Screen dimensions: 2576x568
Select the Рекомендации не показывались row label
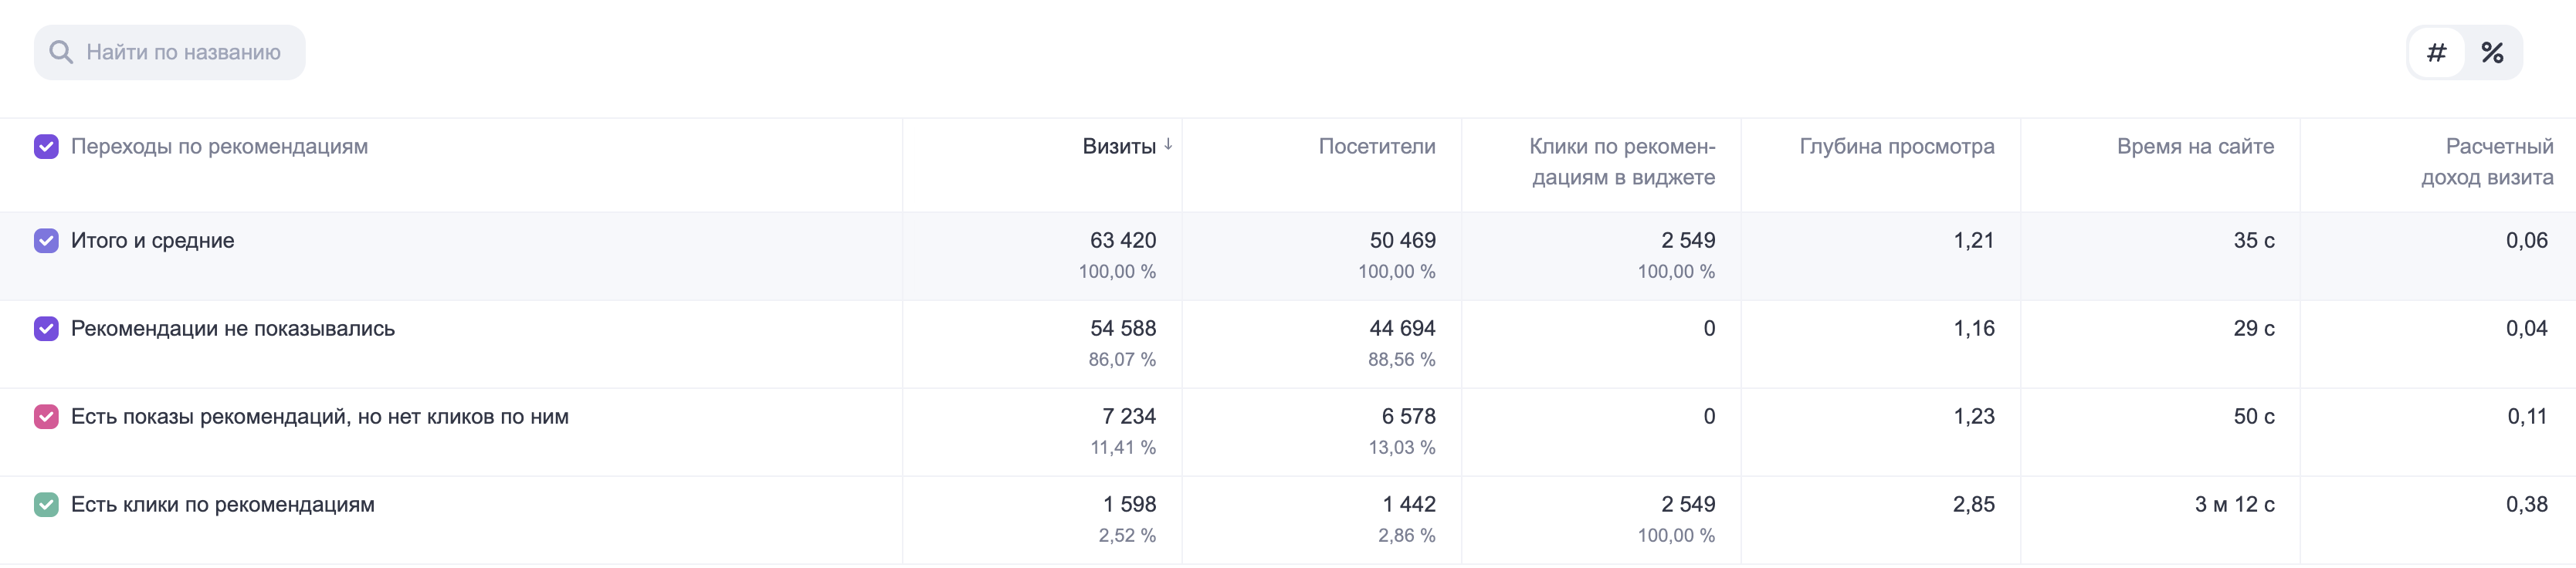point(233,329)
